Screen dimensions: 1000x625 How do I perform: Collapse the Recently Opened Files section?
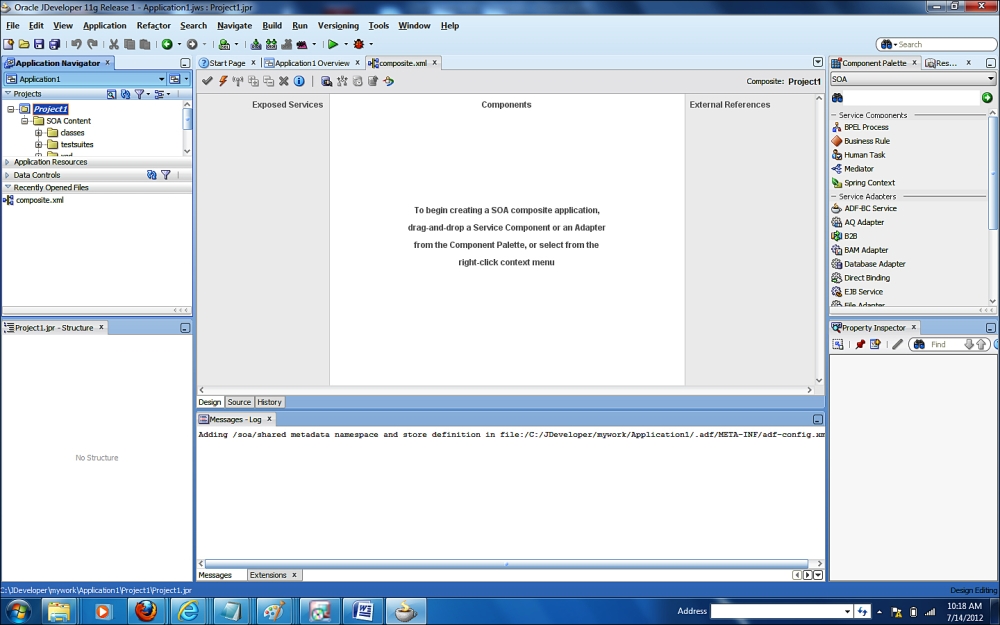click(7, 188)
